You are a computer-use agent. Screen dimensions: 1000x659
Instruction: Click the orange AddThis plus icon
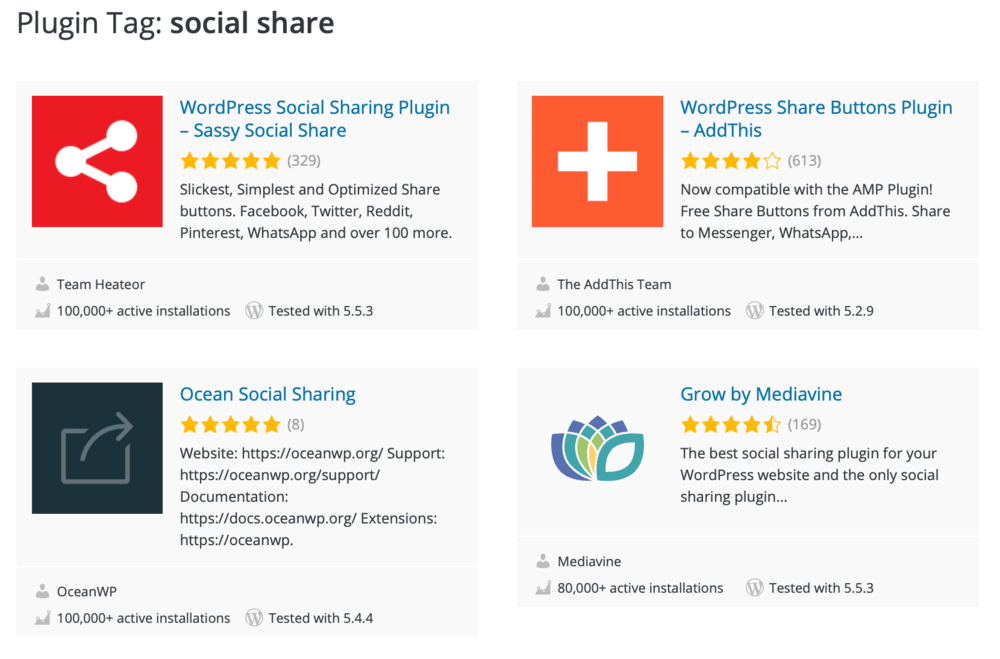point(596,161)
